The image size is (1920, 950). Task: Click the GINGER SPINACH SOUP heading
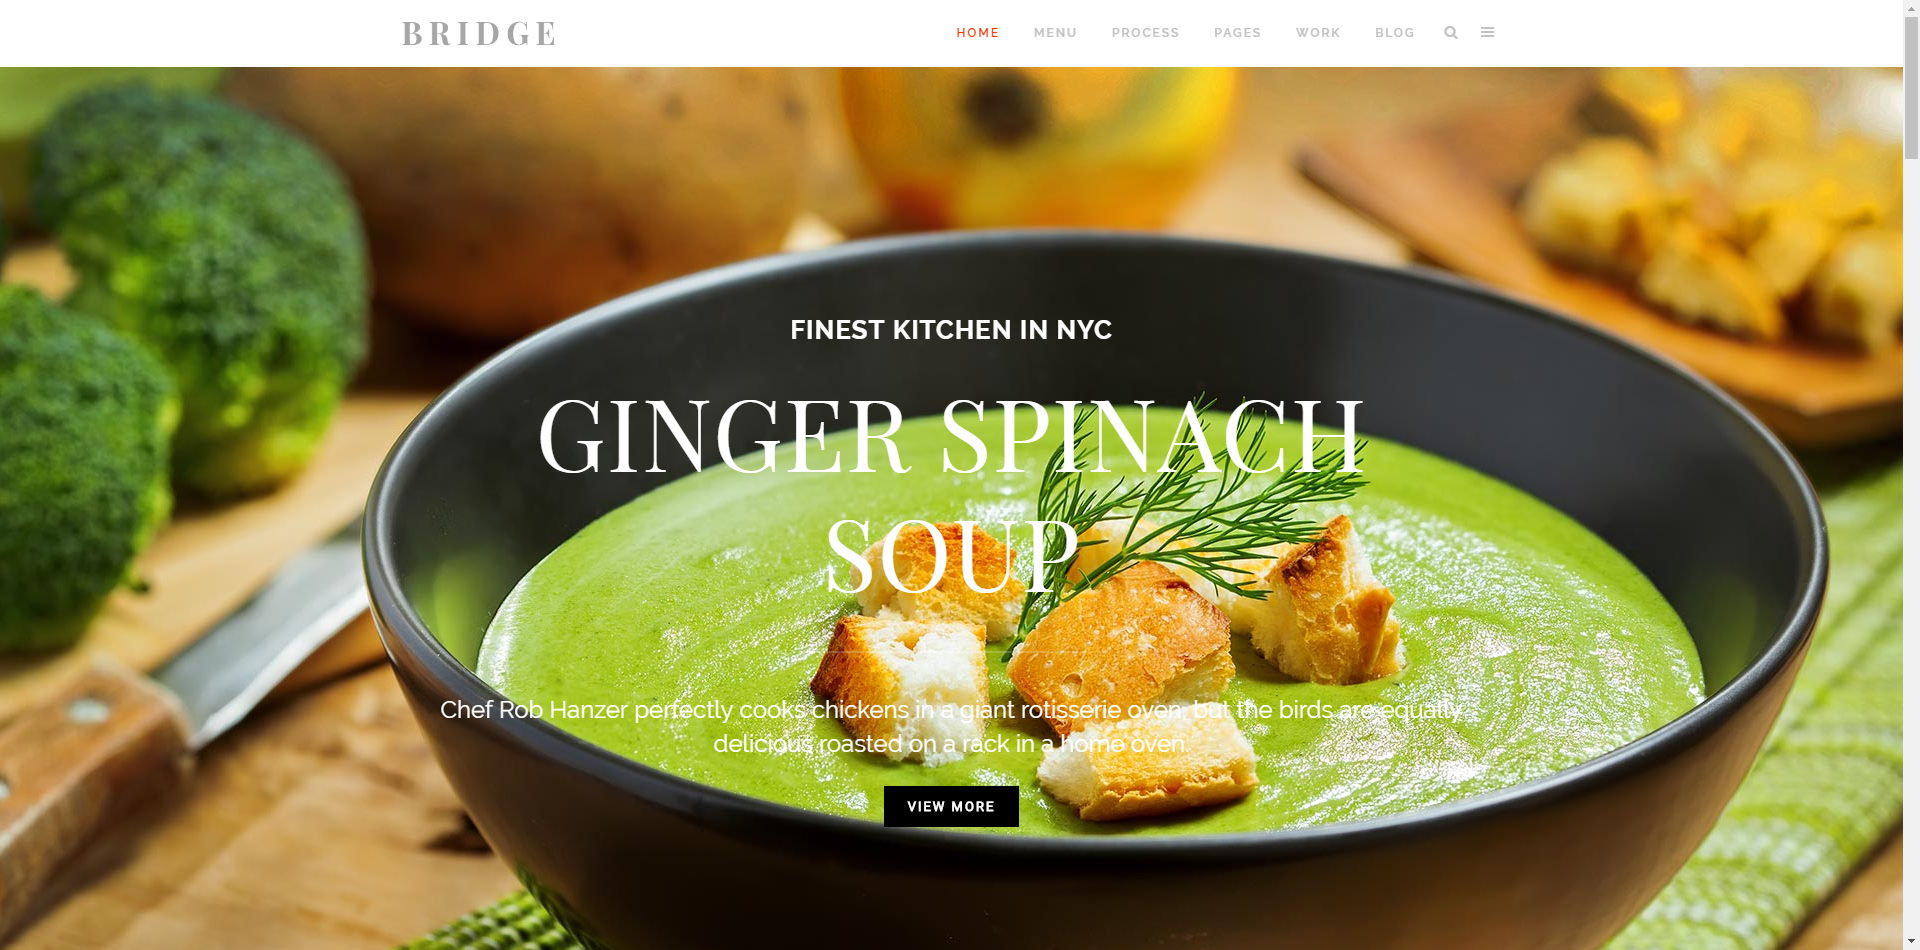(951, 495)
